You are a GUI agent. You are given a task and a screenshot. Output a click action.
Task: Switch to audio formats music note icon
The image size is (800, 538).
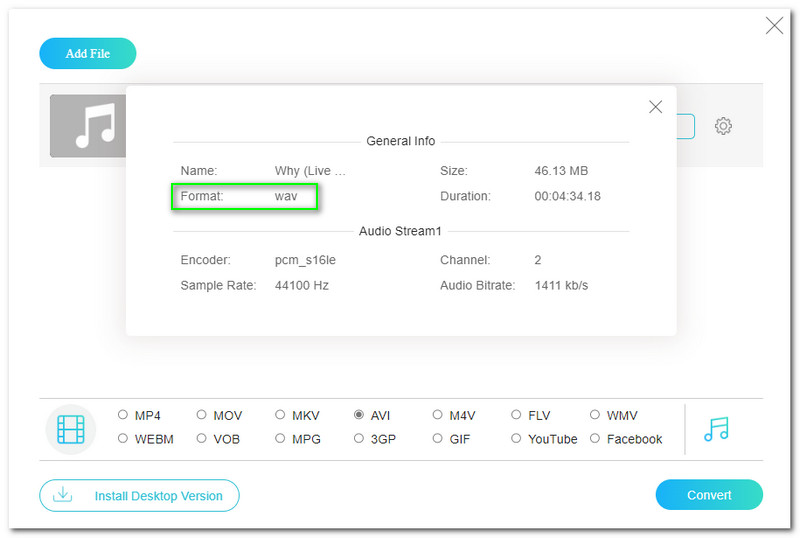(716, 429)
